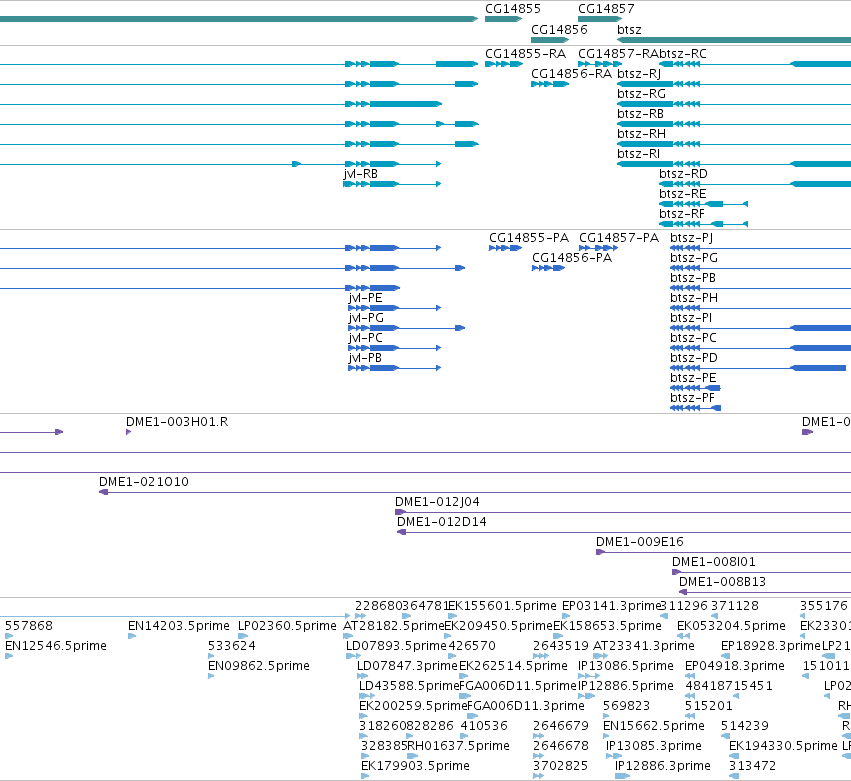Click the jvl-PG protein label
The image size is (851, 781).
[366, 319]
